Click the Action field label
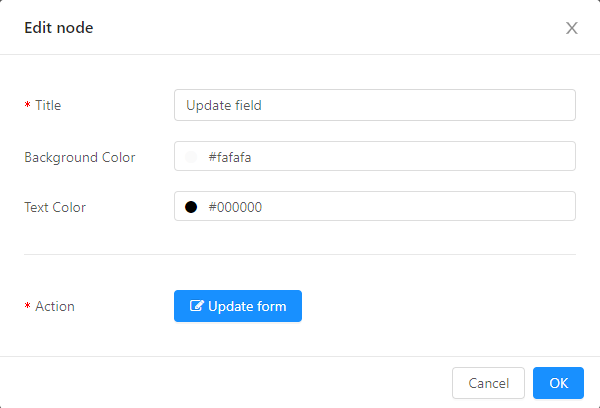 coord(55,306)
